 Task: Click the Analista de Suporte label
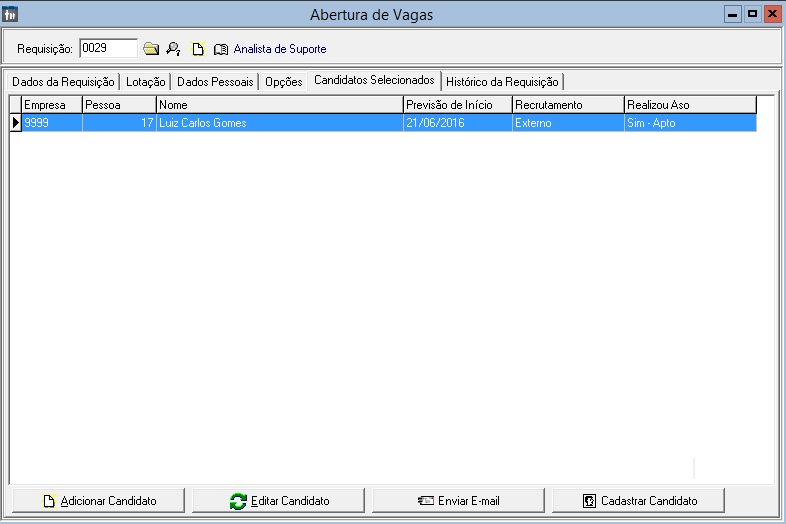coord(280,49)
